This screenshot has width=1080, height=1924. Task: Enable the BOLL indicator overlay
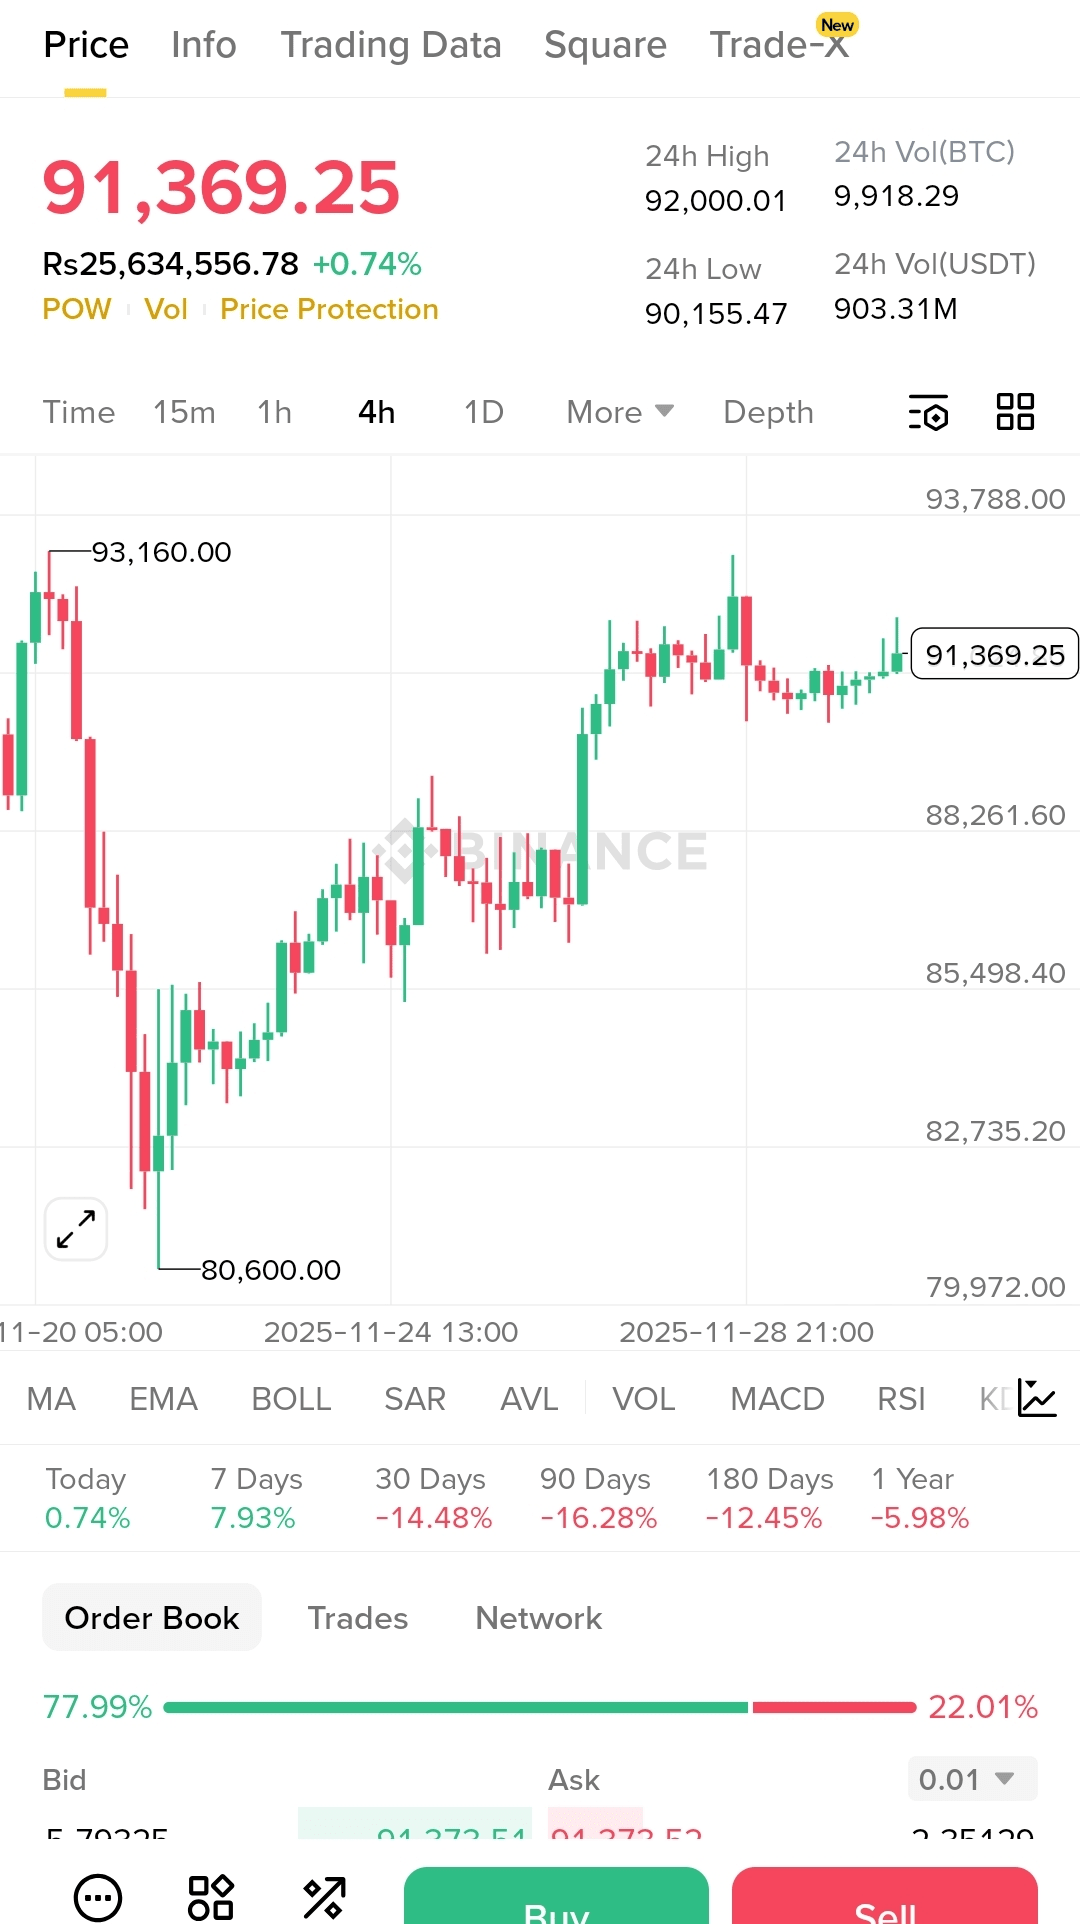coord(290,1399)
